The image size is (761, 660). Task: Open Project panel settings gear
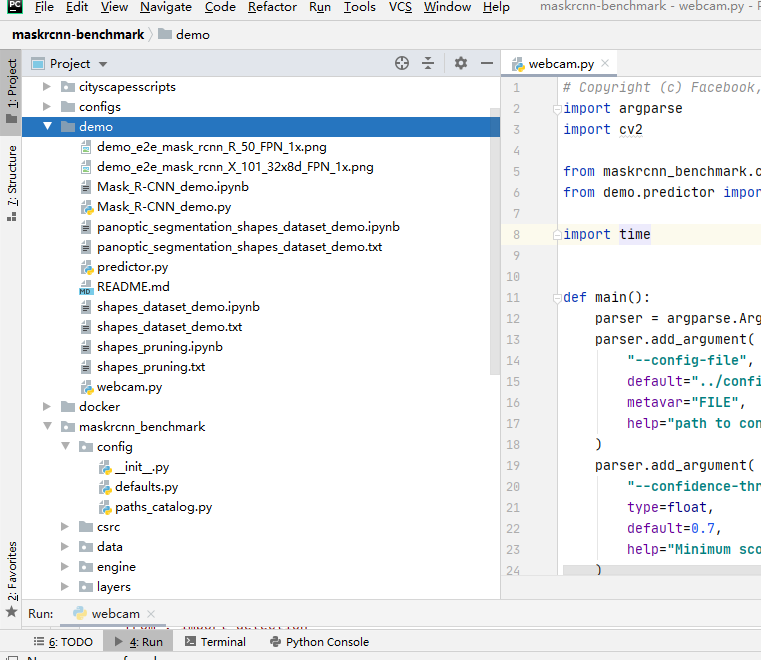click(461, 63)
